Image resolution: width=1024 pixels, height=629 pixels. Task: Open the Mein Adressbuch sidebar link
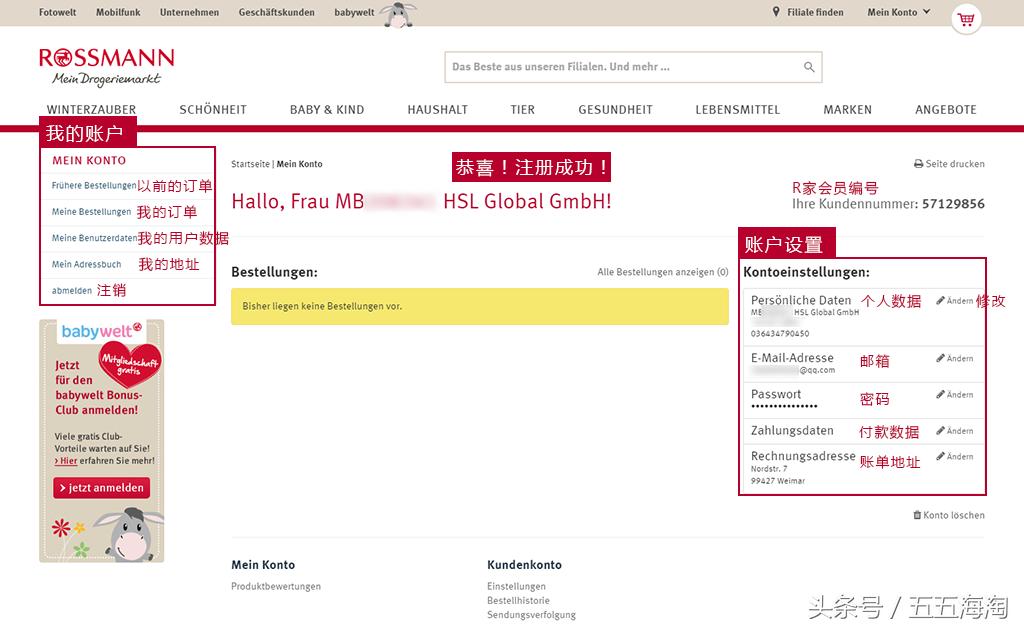tap(87, 264)
